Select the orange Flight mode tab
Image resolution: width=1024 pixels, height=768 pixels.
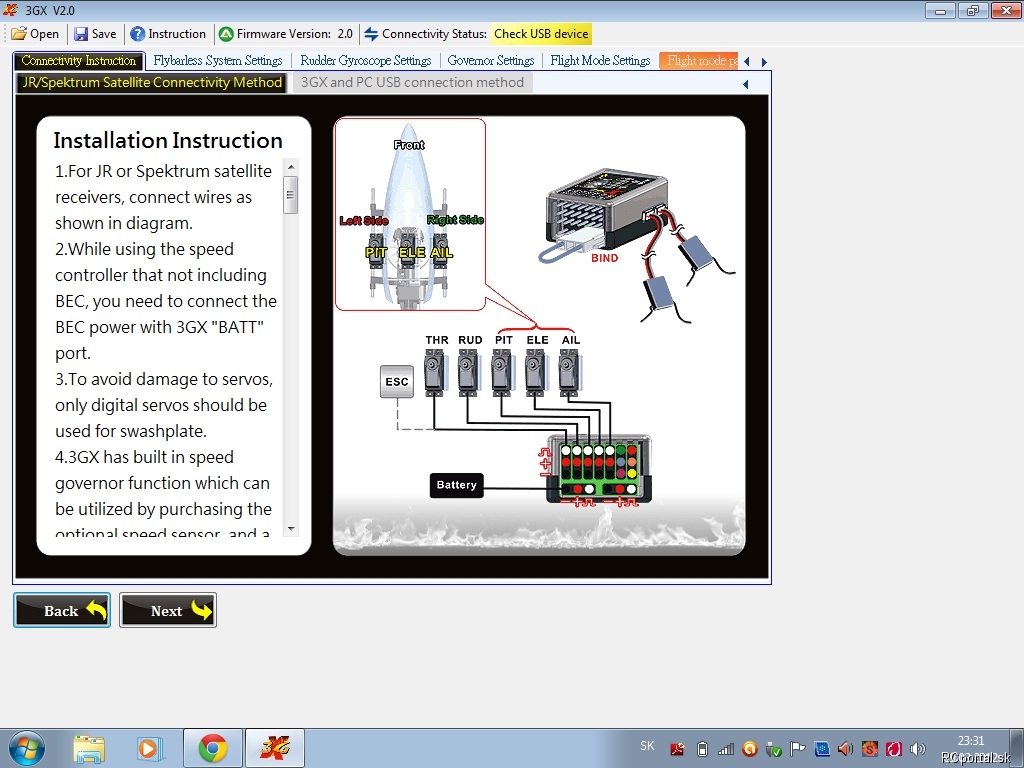699,61
